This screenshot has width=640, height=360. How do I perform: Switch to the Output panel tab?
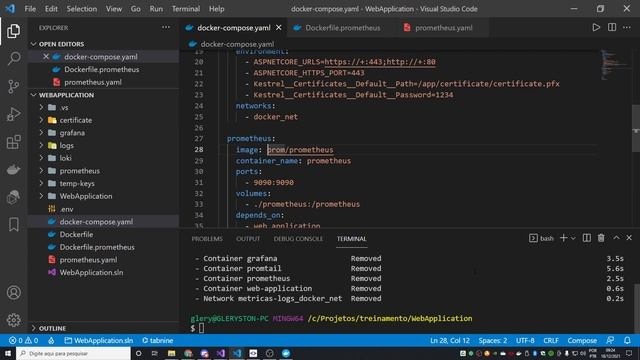pos(248,238)
